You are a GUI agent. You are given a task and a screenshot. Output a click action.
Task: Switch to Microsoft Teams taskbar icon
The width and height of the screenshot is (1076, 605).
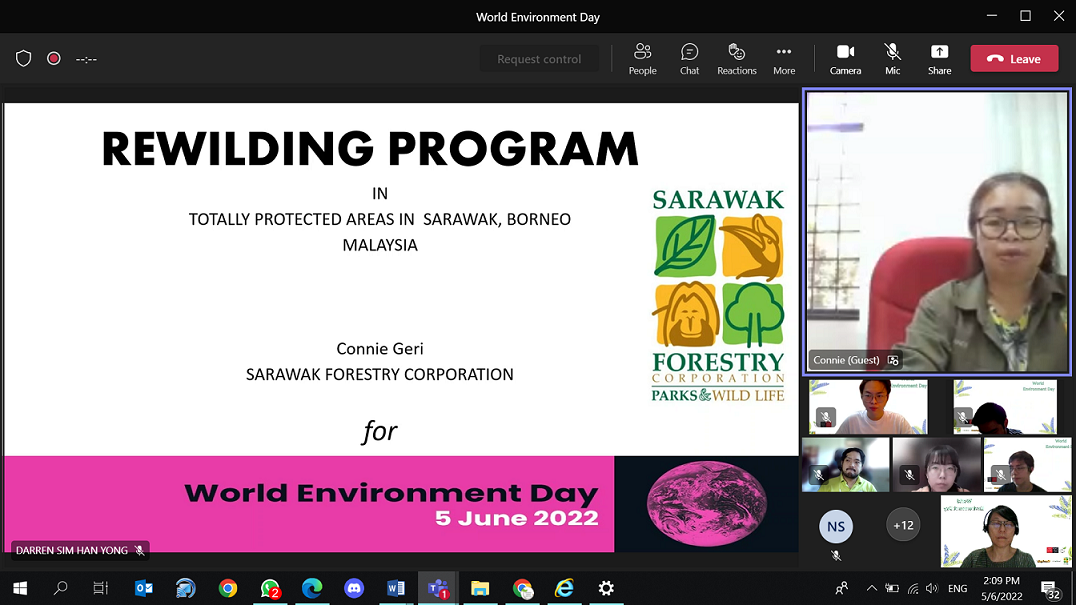(438, 588)
